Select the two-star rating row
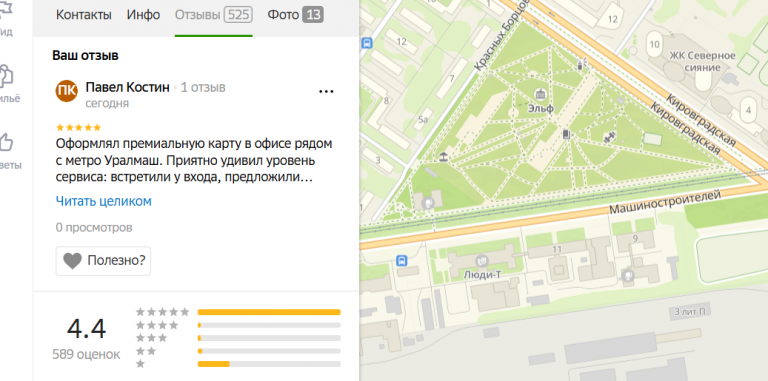Viewport: 768px width, 381px height. pos(238,351)
